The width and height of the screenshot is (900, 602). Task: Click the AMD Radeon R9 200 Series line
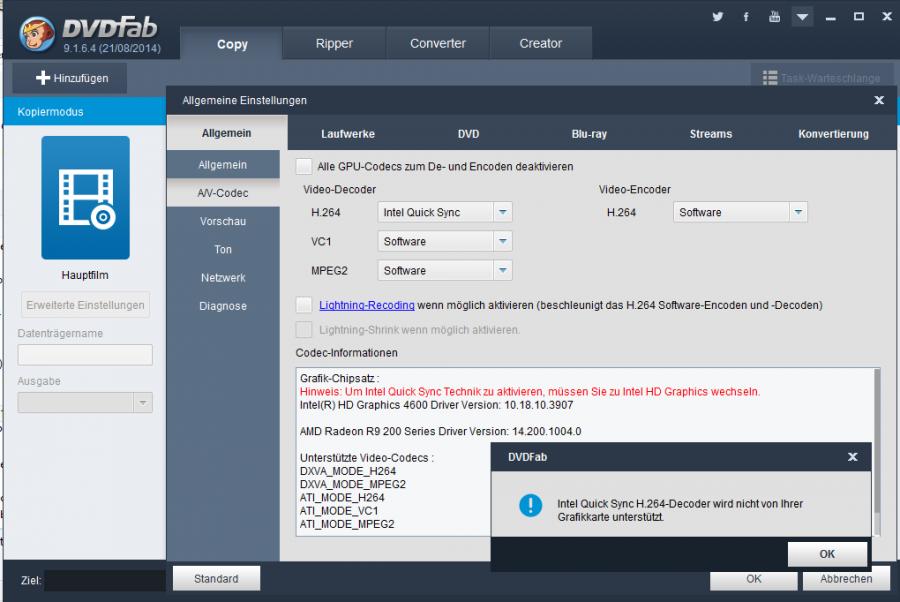tap(440, 431)
